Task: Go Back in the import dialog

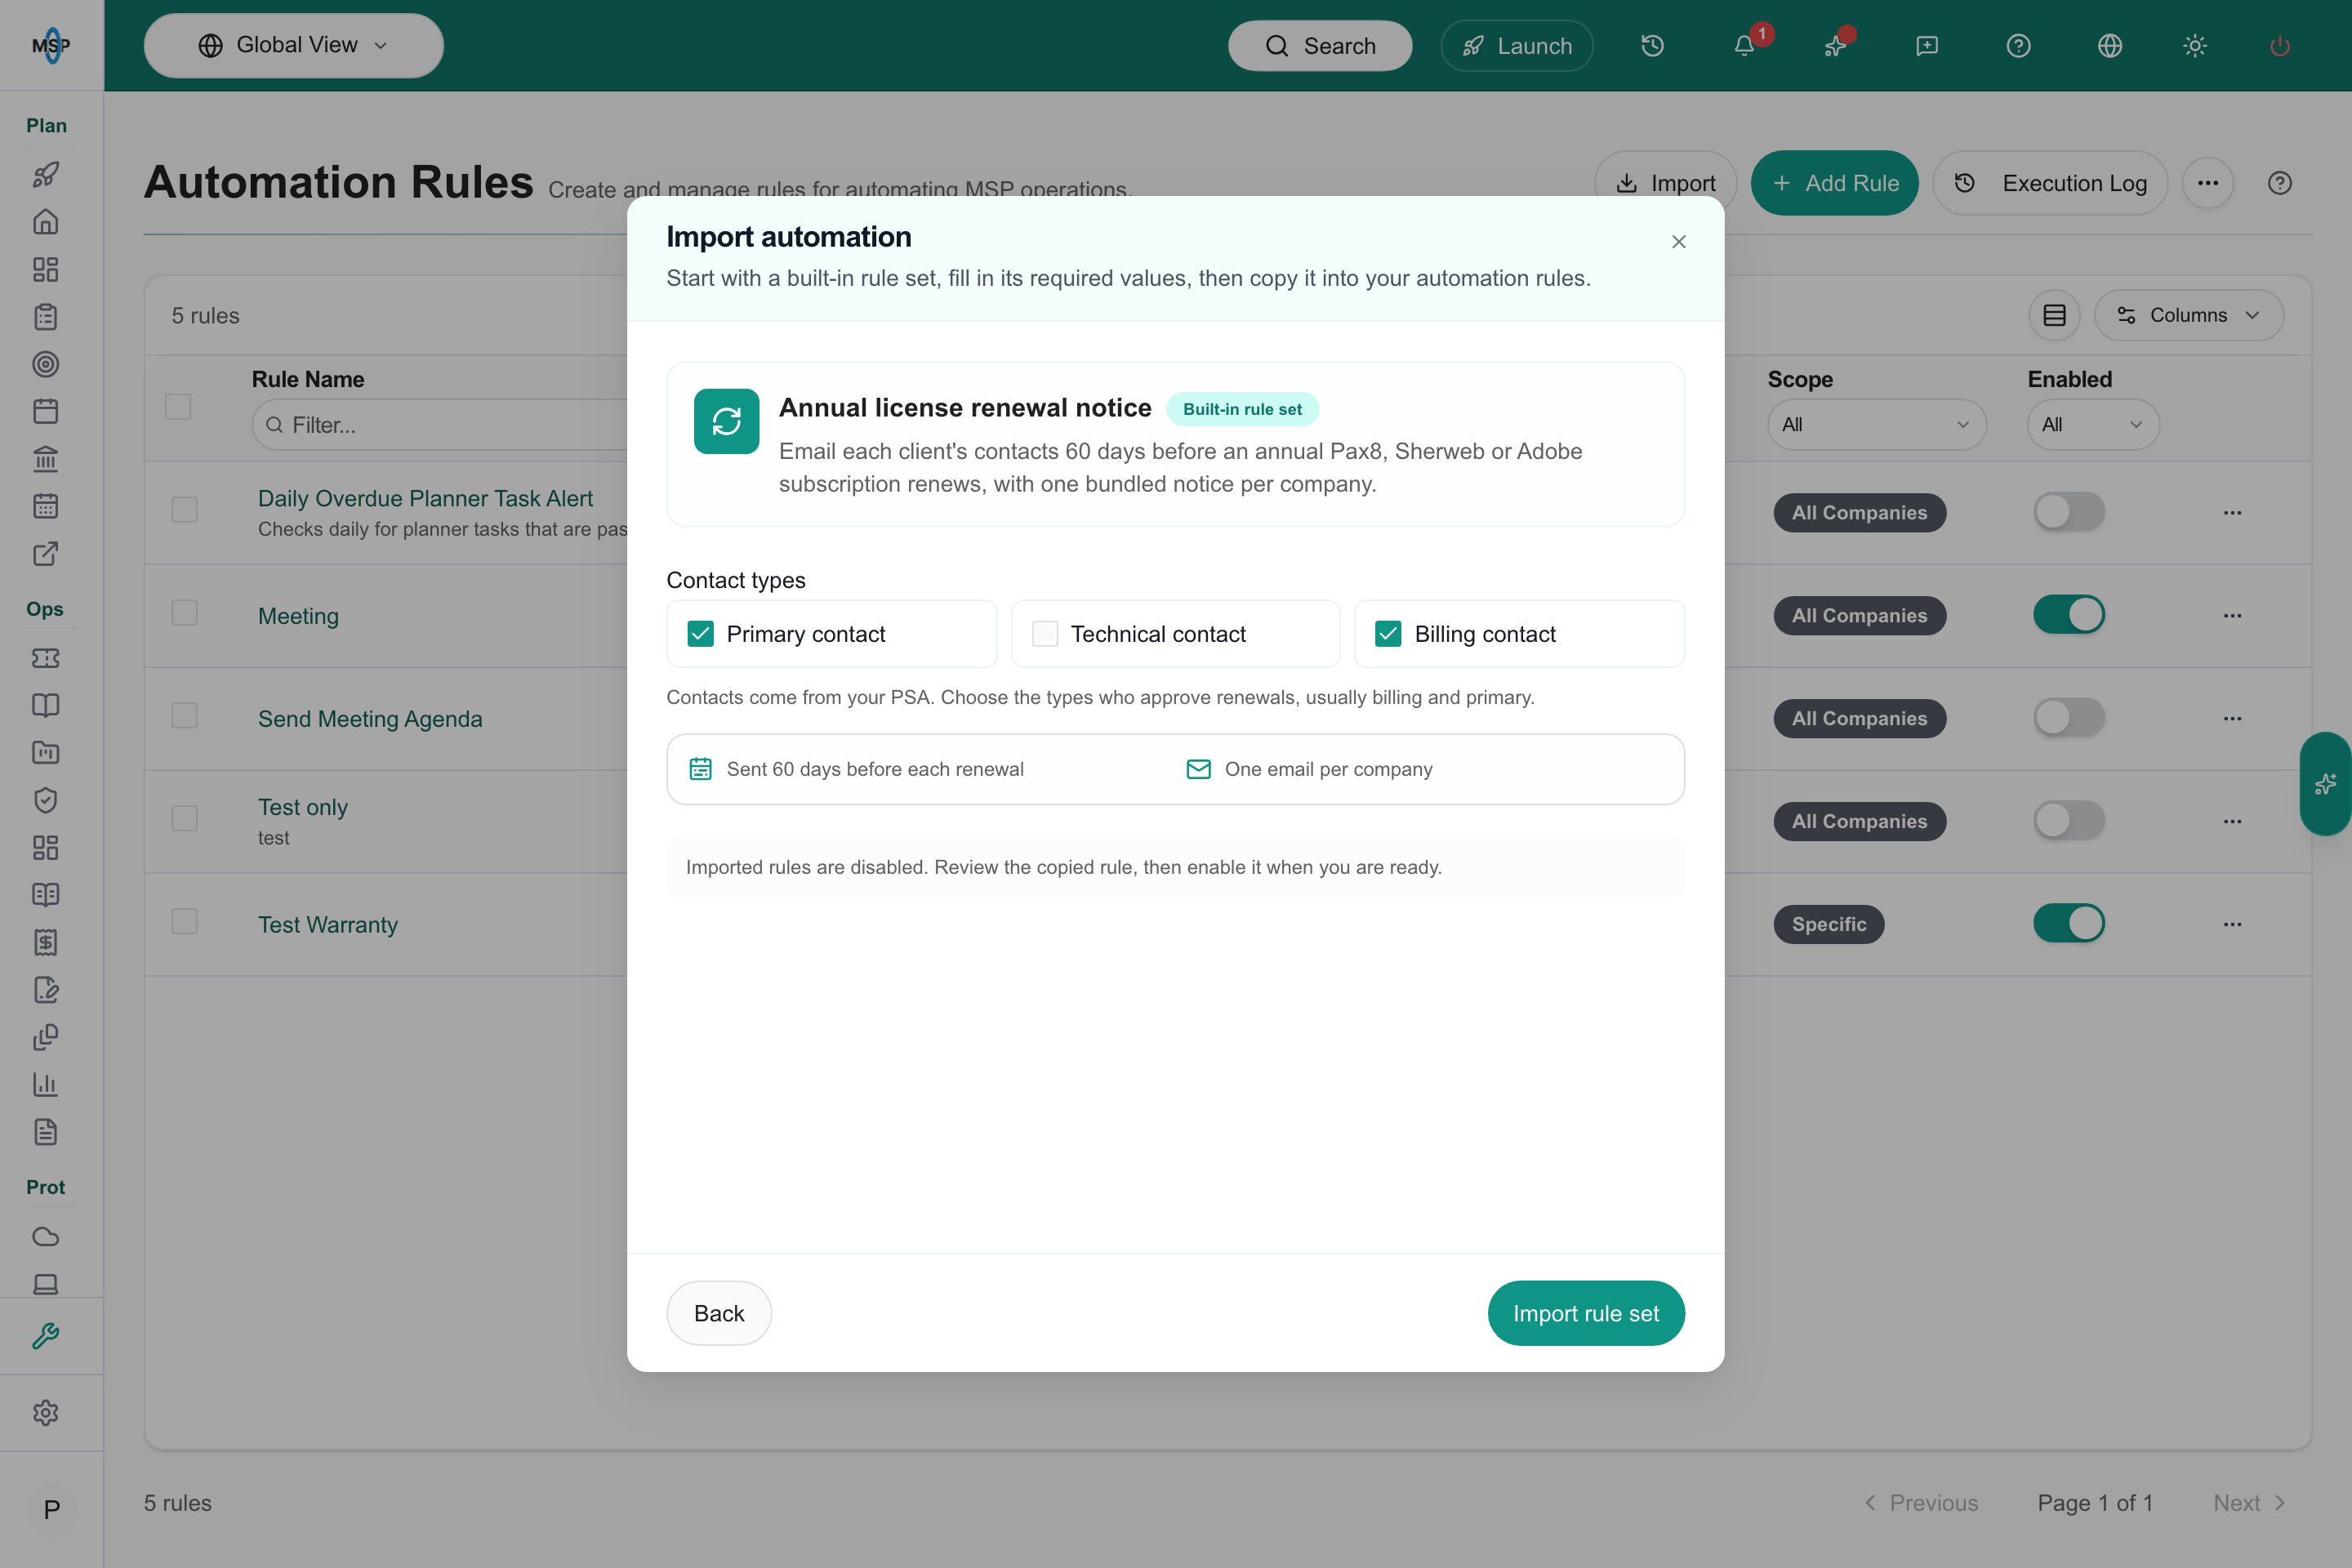Action: tap(719, 1313)
